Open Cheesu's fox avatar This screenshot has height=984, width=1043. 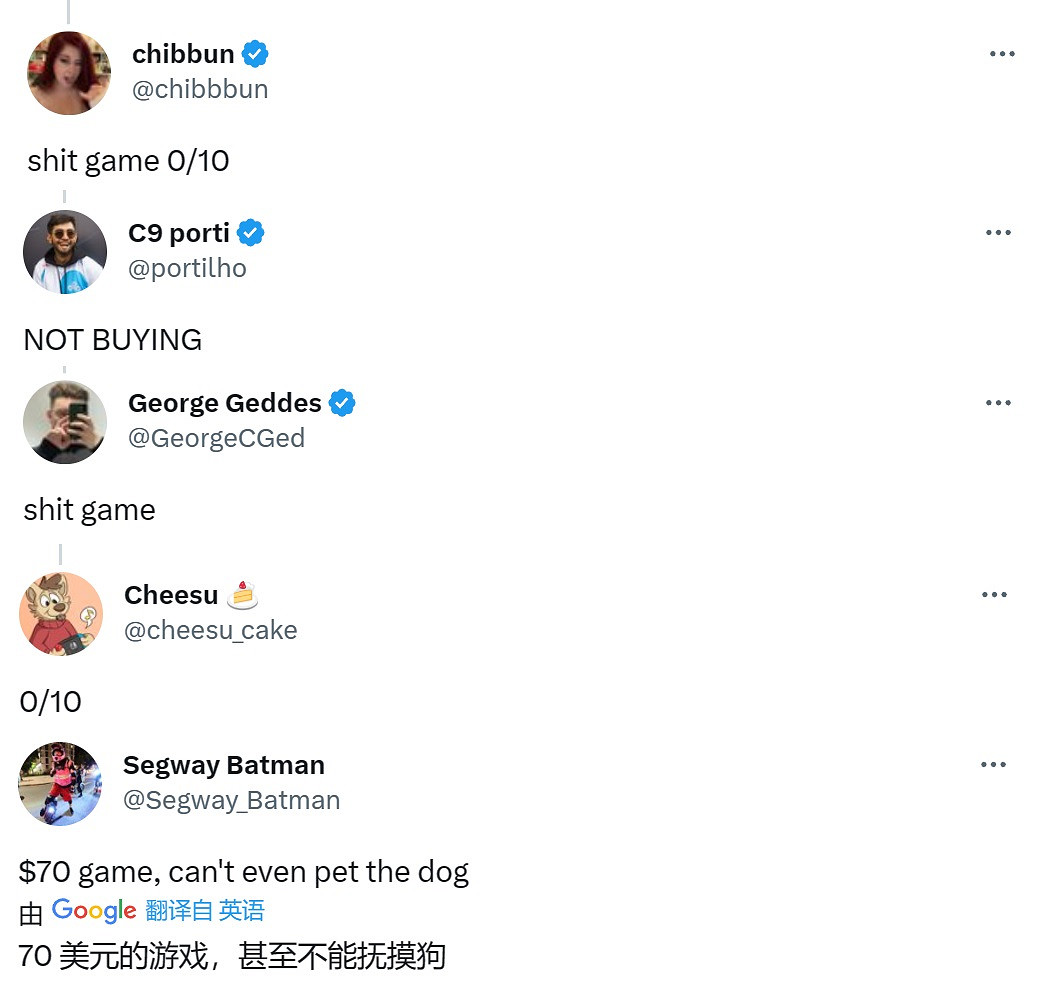[61, 614]
